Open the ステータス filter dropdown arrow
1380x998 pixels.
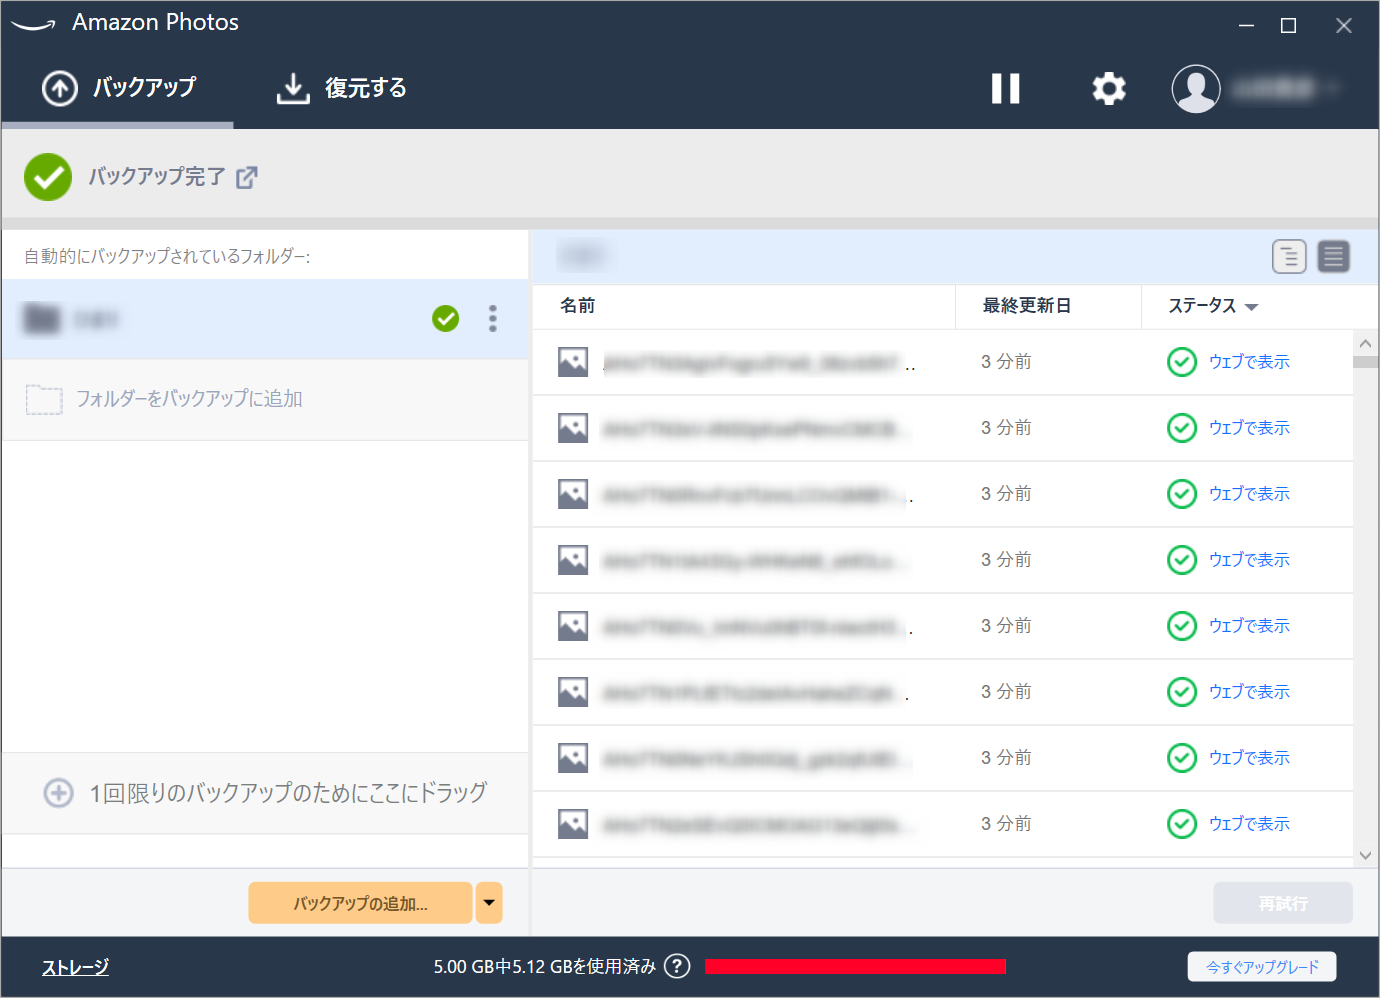click(1251, 307)
